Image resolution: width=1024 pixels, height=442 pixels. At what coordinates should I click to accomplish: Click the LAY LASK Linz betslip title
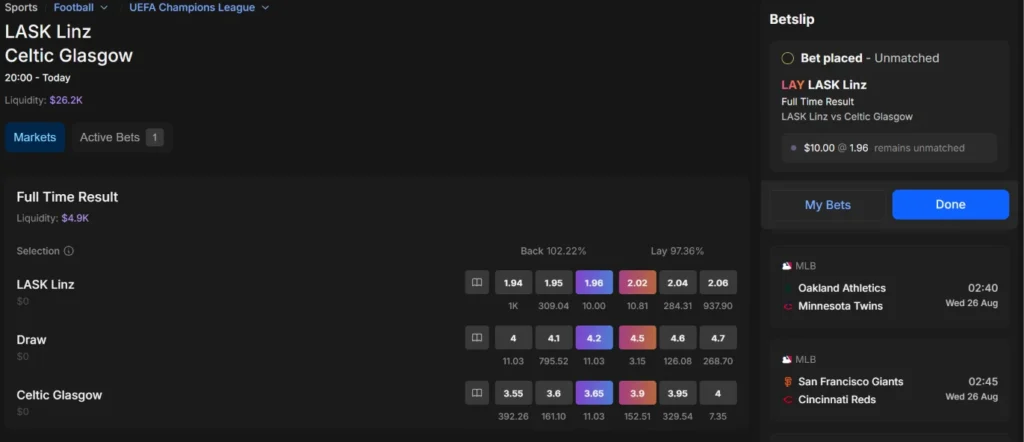[824, 85]
